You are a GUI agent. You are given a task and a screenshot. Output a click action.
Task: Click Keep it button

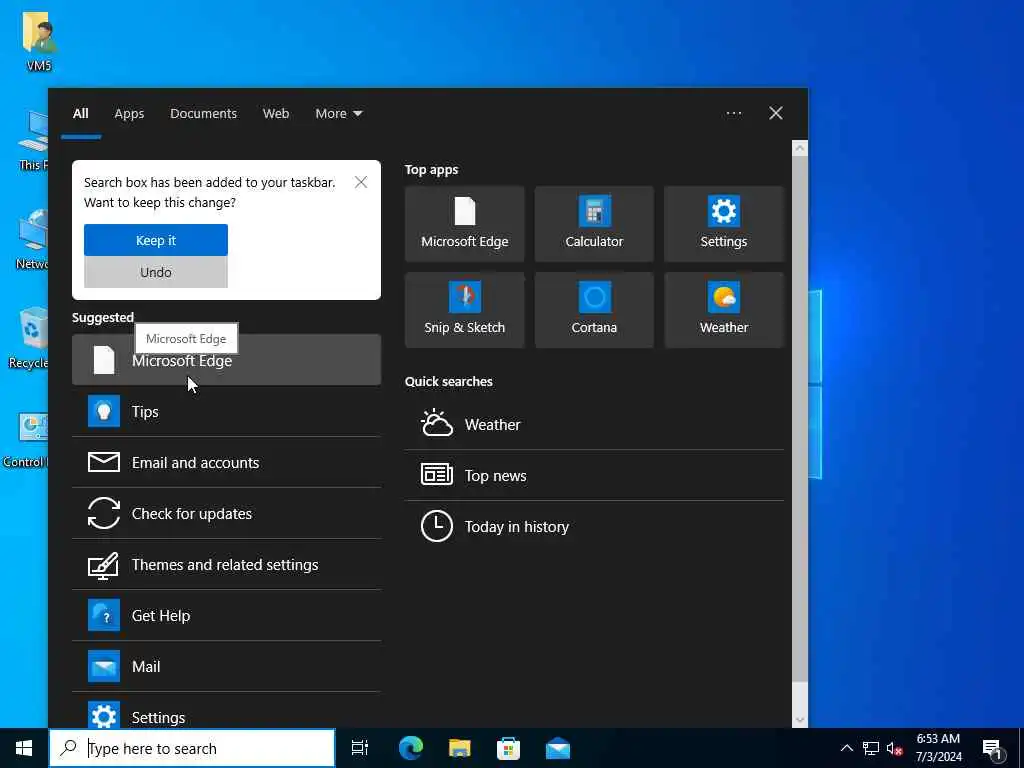coord(155,240)
